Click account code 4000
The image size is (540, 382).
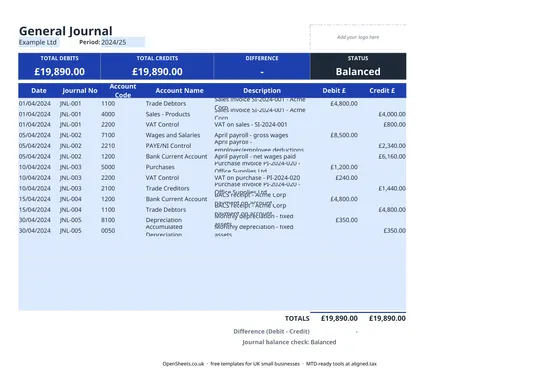point(108,114)
